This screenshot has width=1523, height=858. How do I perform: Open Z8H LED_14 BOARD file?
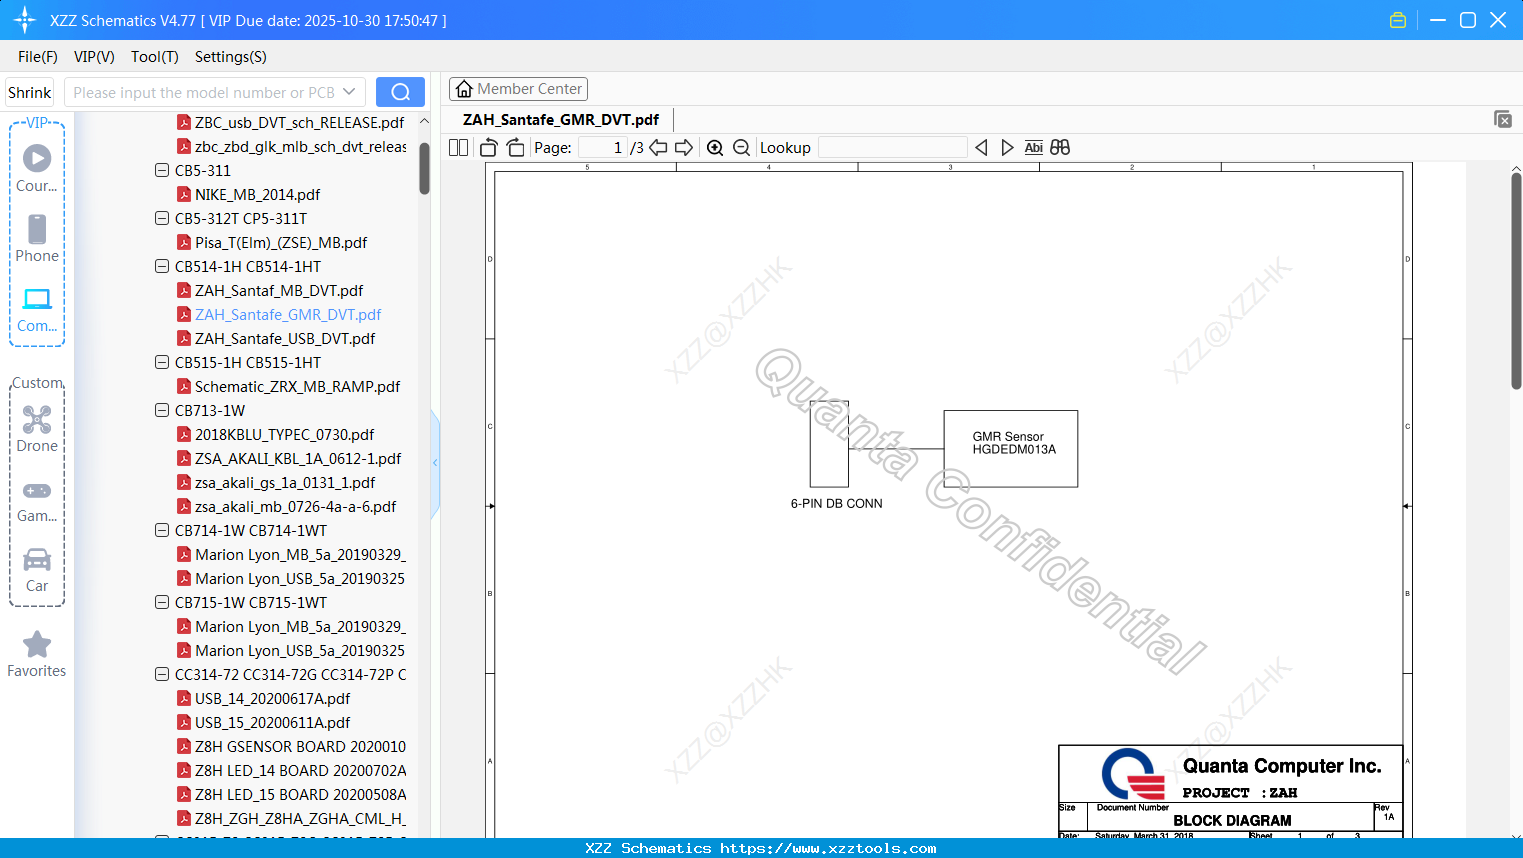(300, 770)
